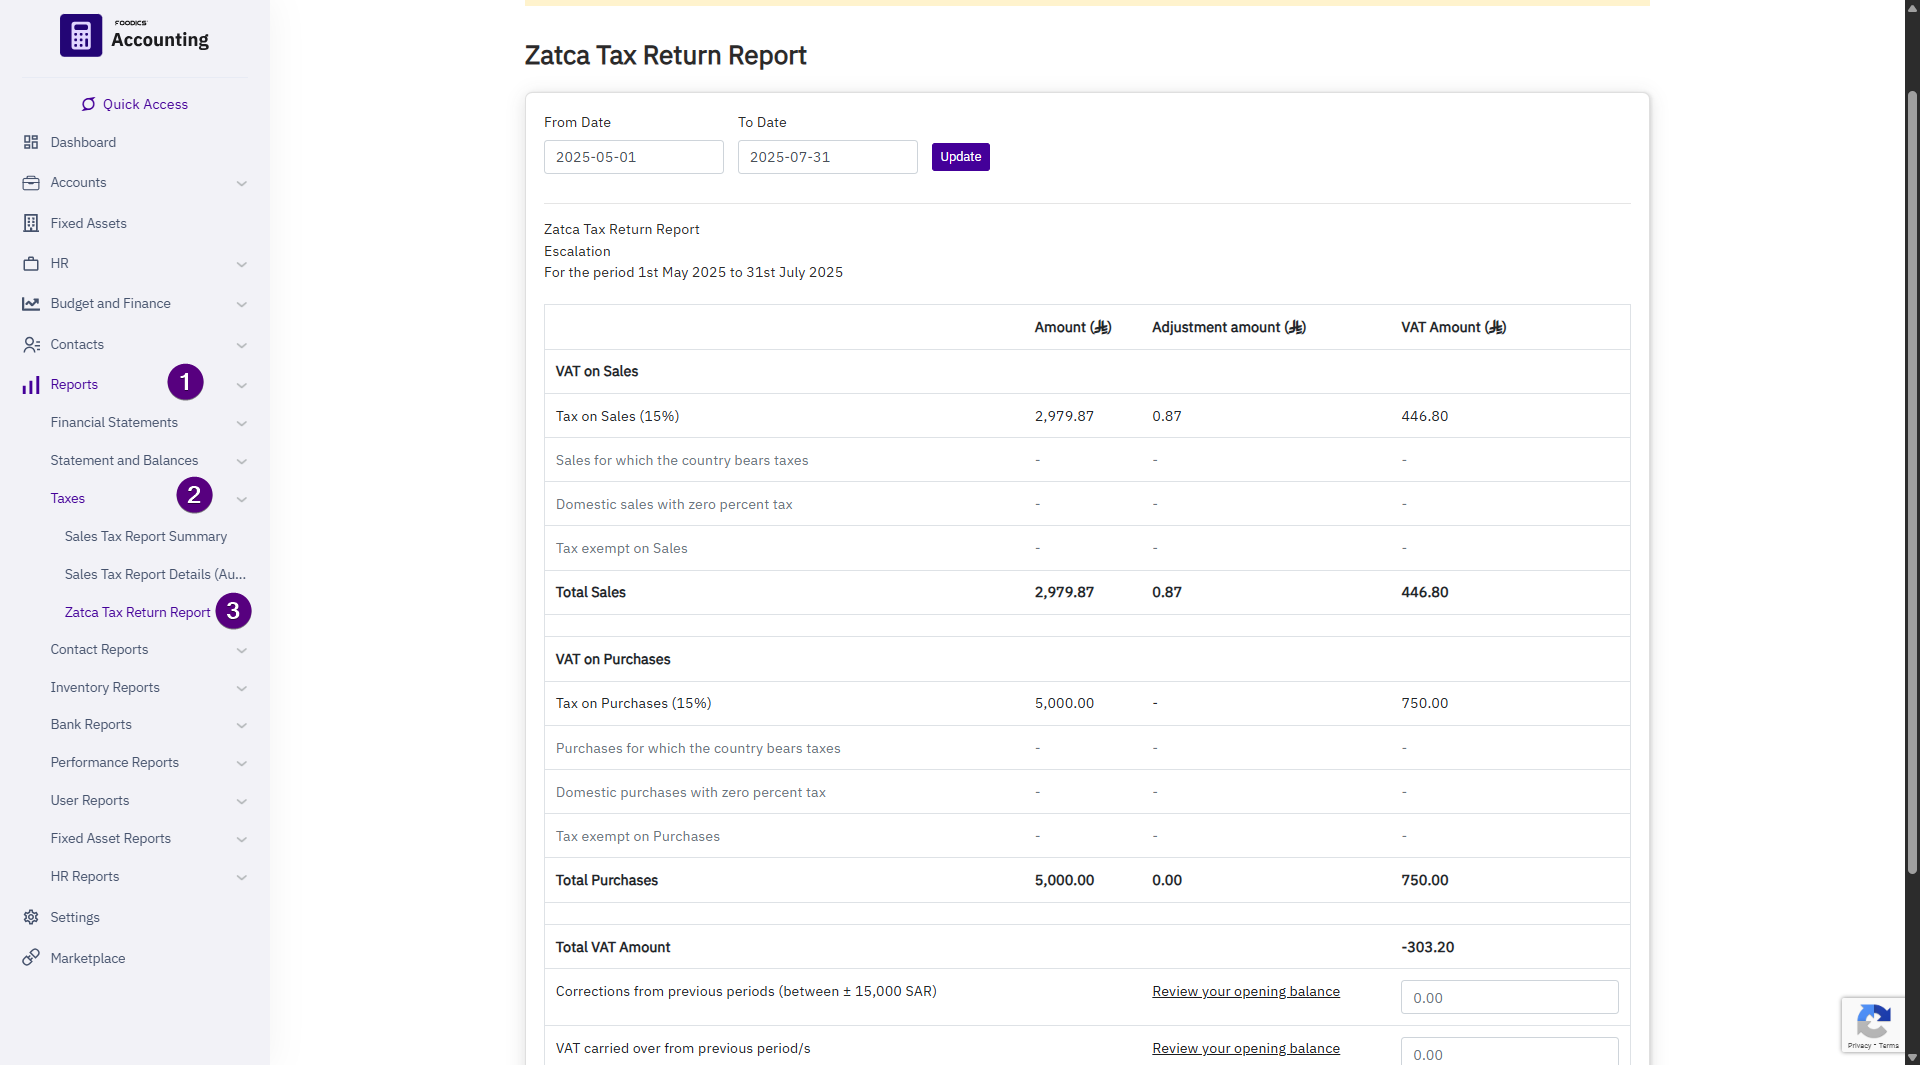Open Settings gear icon in sidebar
The image size is (1920, 1065).
click(x=31, y=917)
